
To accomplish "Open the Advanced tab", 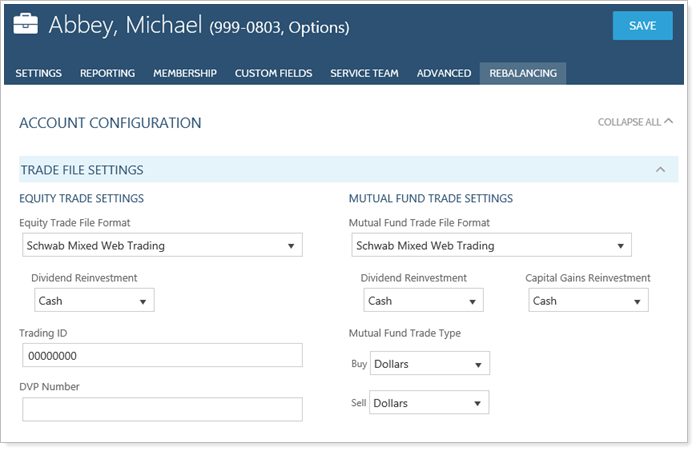I will [x=444, y=73].
